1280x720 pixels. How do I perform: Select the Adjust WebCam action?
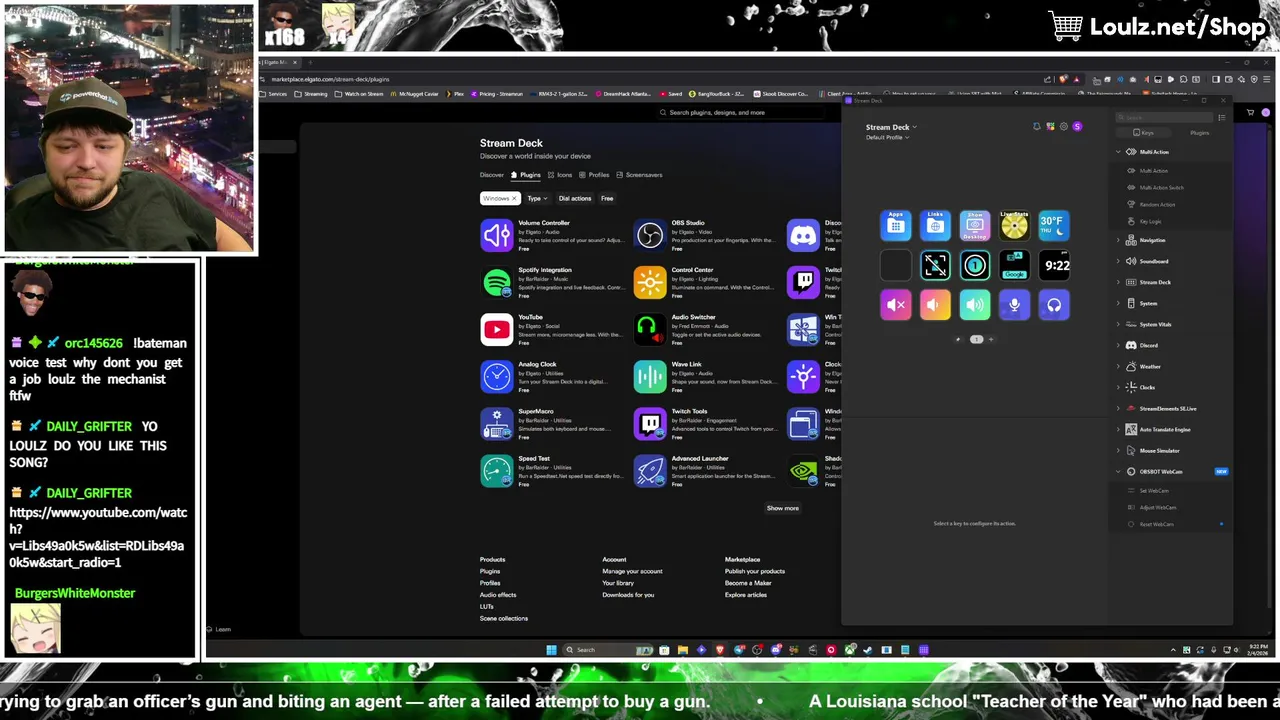1158,507
